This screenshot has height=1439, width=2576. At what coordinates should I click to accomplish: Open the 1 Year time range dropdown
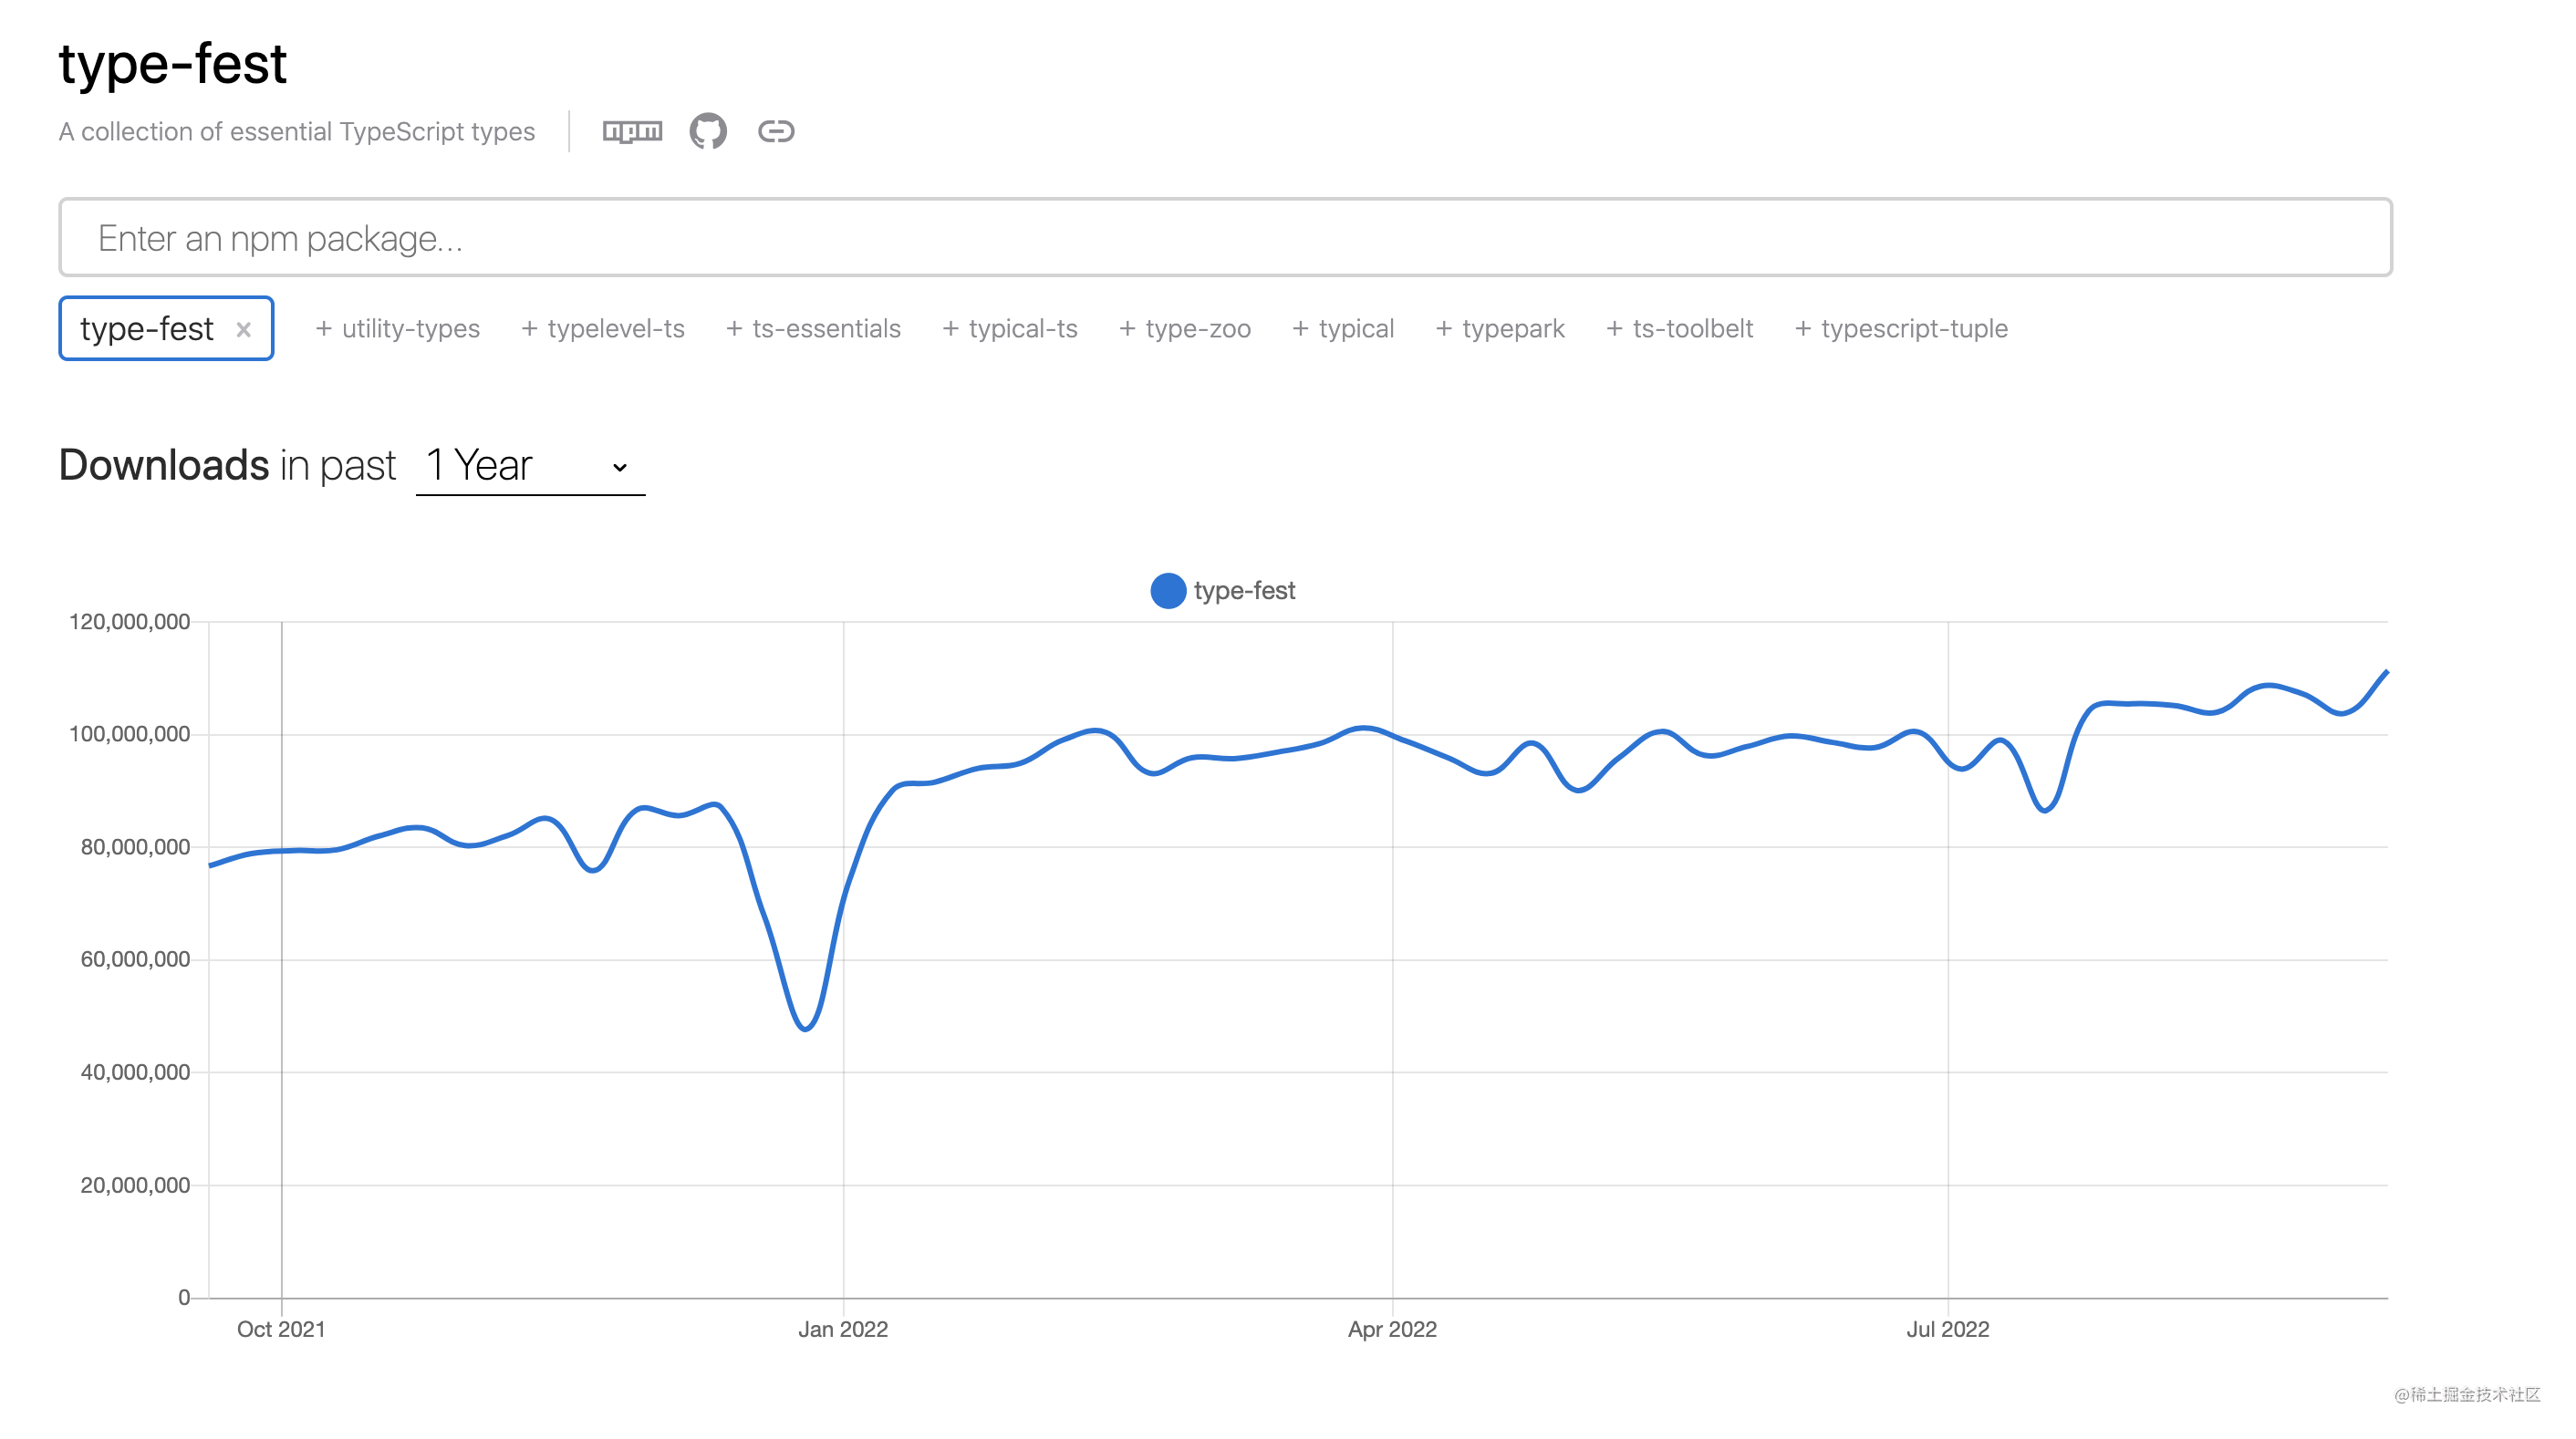click(x=530, y=466)
